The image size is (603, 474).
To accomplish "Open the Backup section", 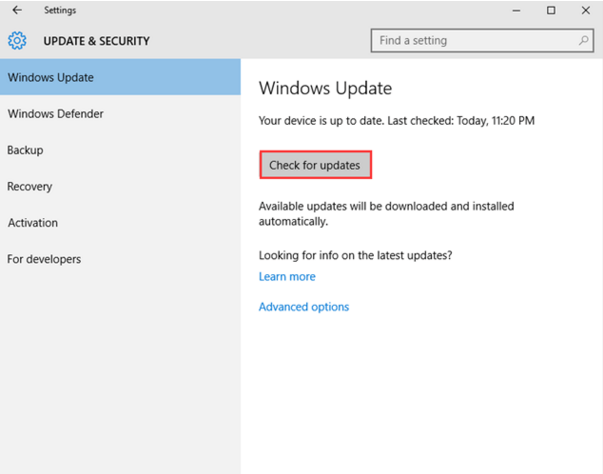I will [x=120, y=150].
